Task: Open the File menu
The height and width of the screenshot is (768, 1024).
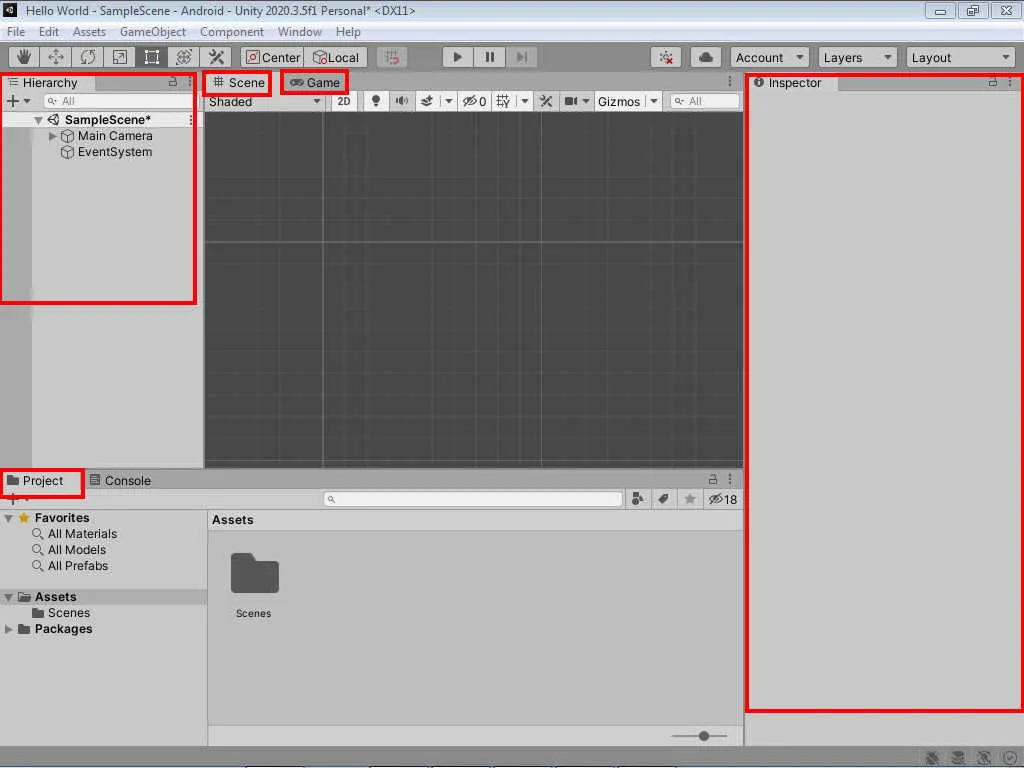Action: 16,32
